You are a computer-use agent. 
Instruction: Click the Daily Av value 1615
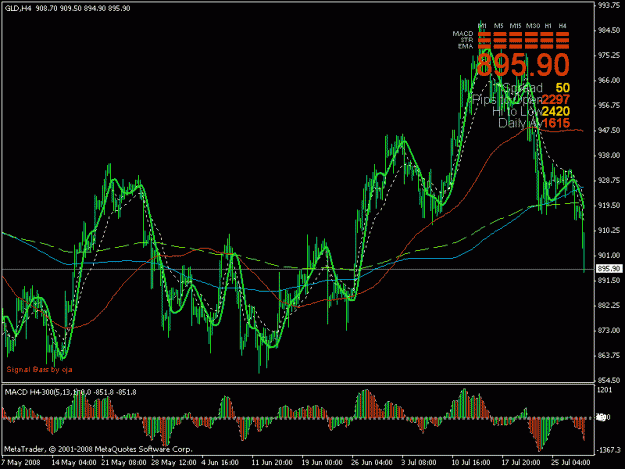click(x=556, y=123)
